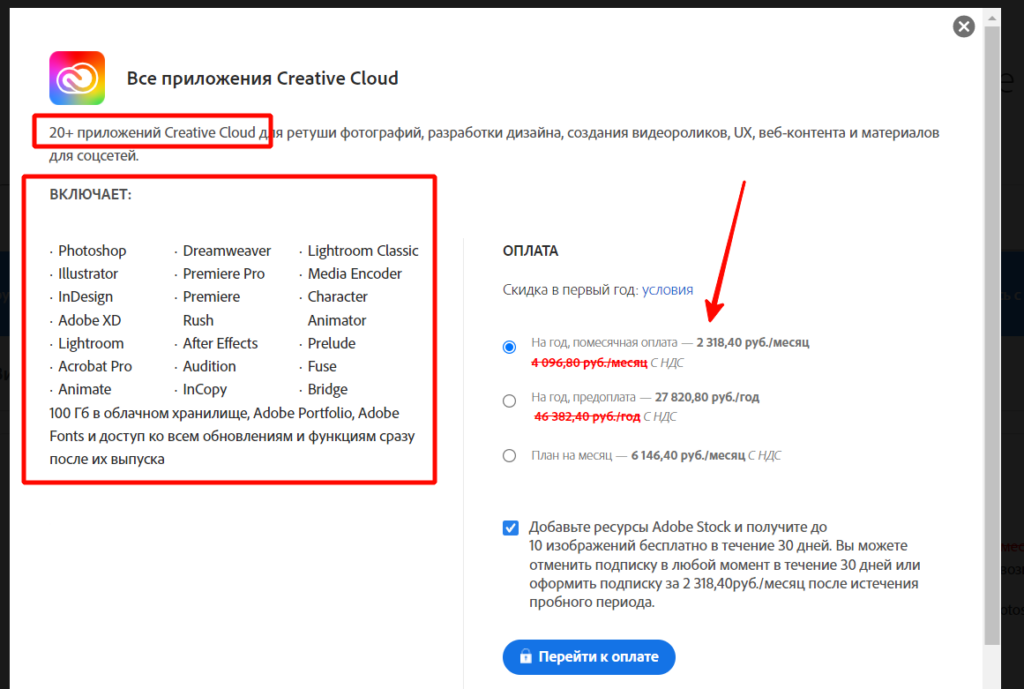This screenshot has height=689, width=1024.
Task: Click 'After Effects' in the list
Action: (x=220, y=343)
